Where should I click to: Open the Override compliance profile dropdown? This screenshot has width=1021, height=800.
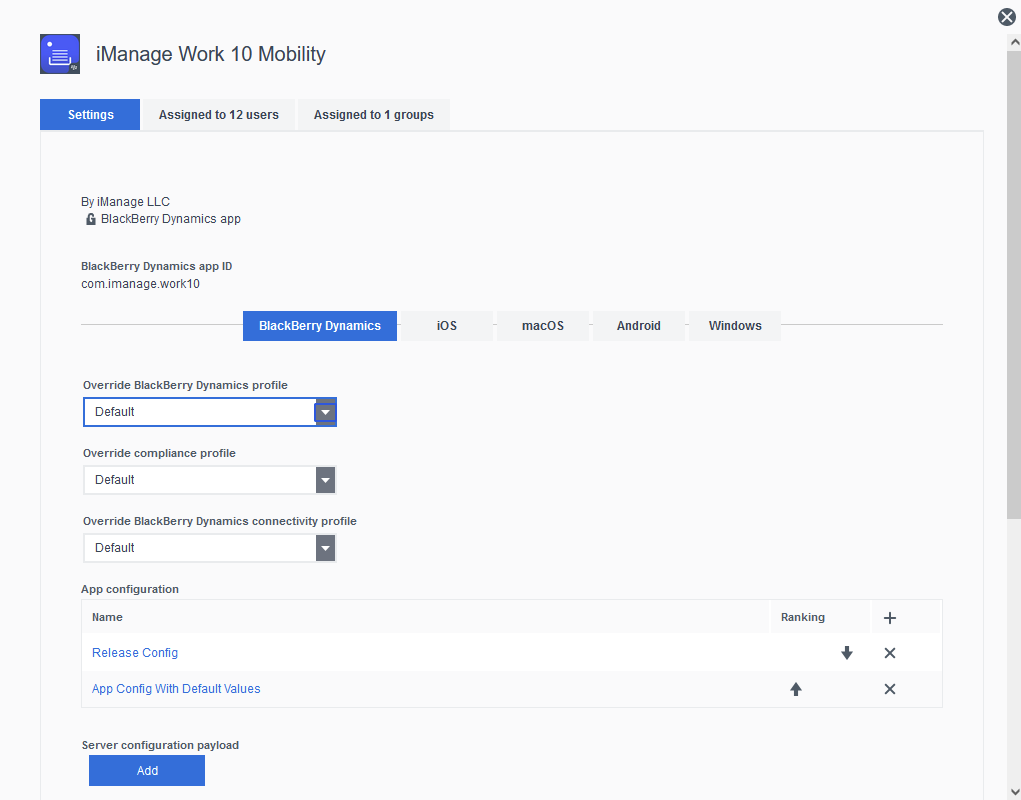[x=325, y=480]
